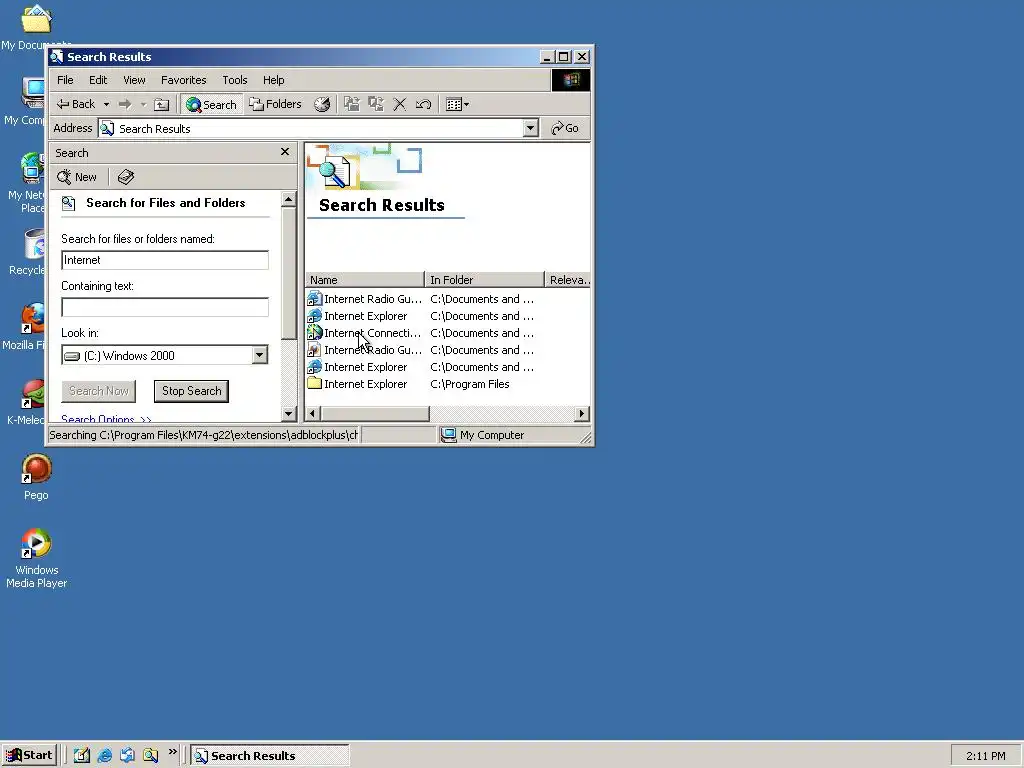1024x768 pixels.
Task: Start a New search
Action: tap(77, 177)
